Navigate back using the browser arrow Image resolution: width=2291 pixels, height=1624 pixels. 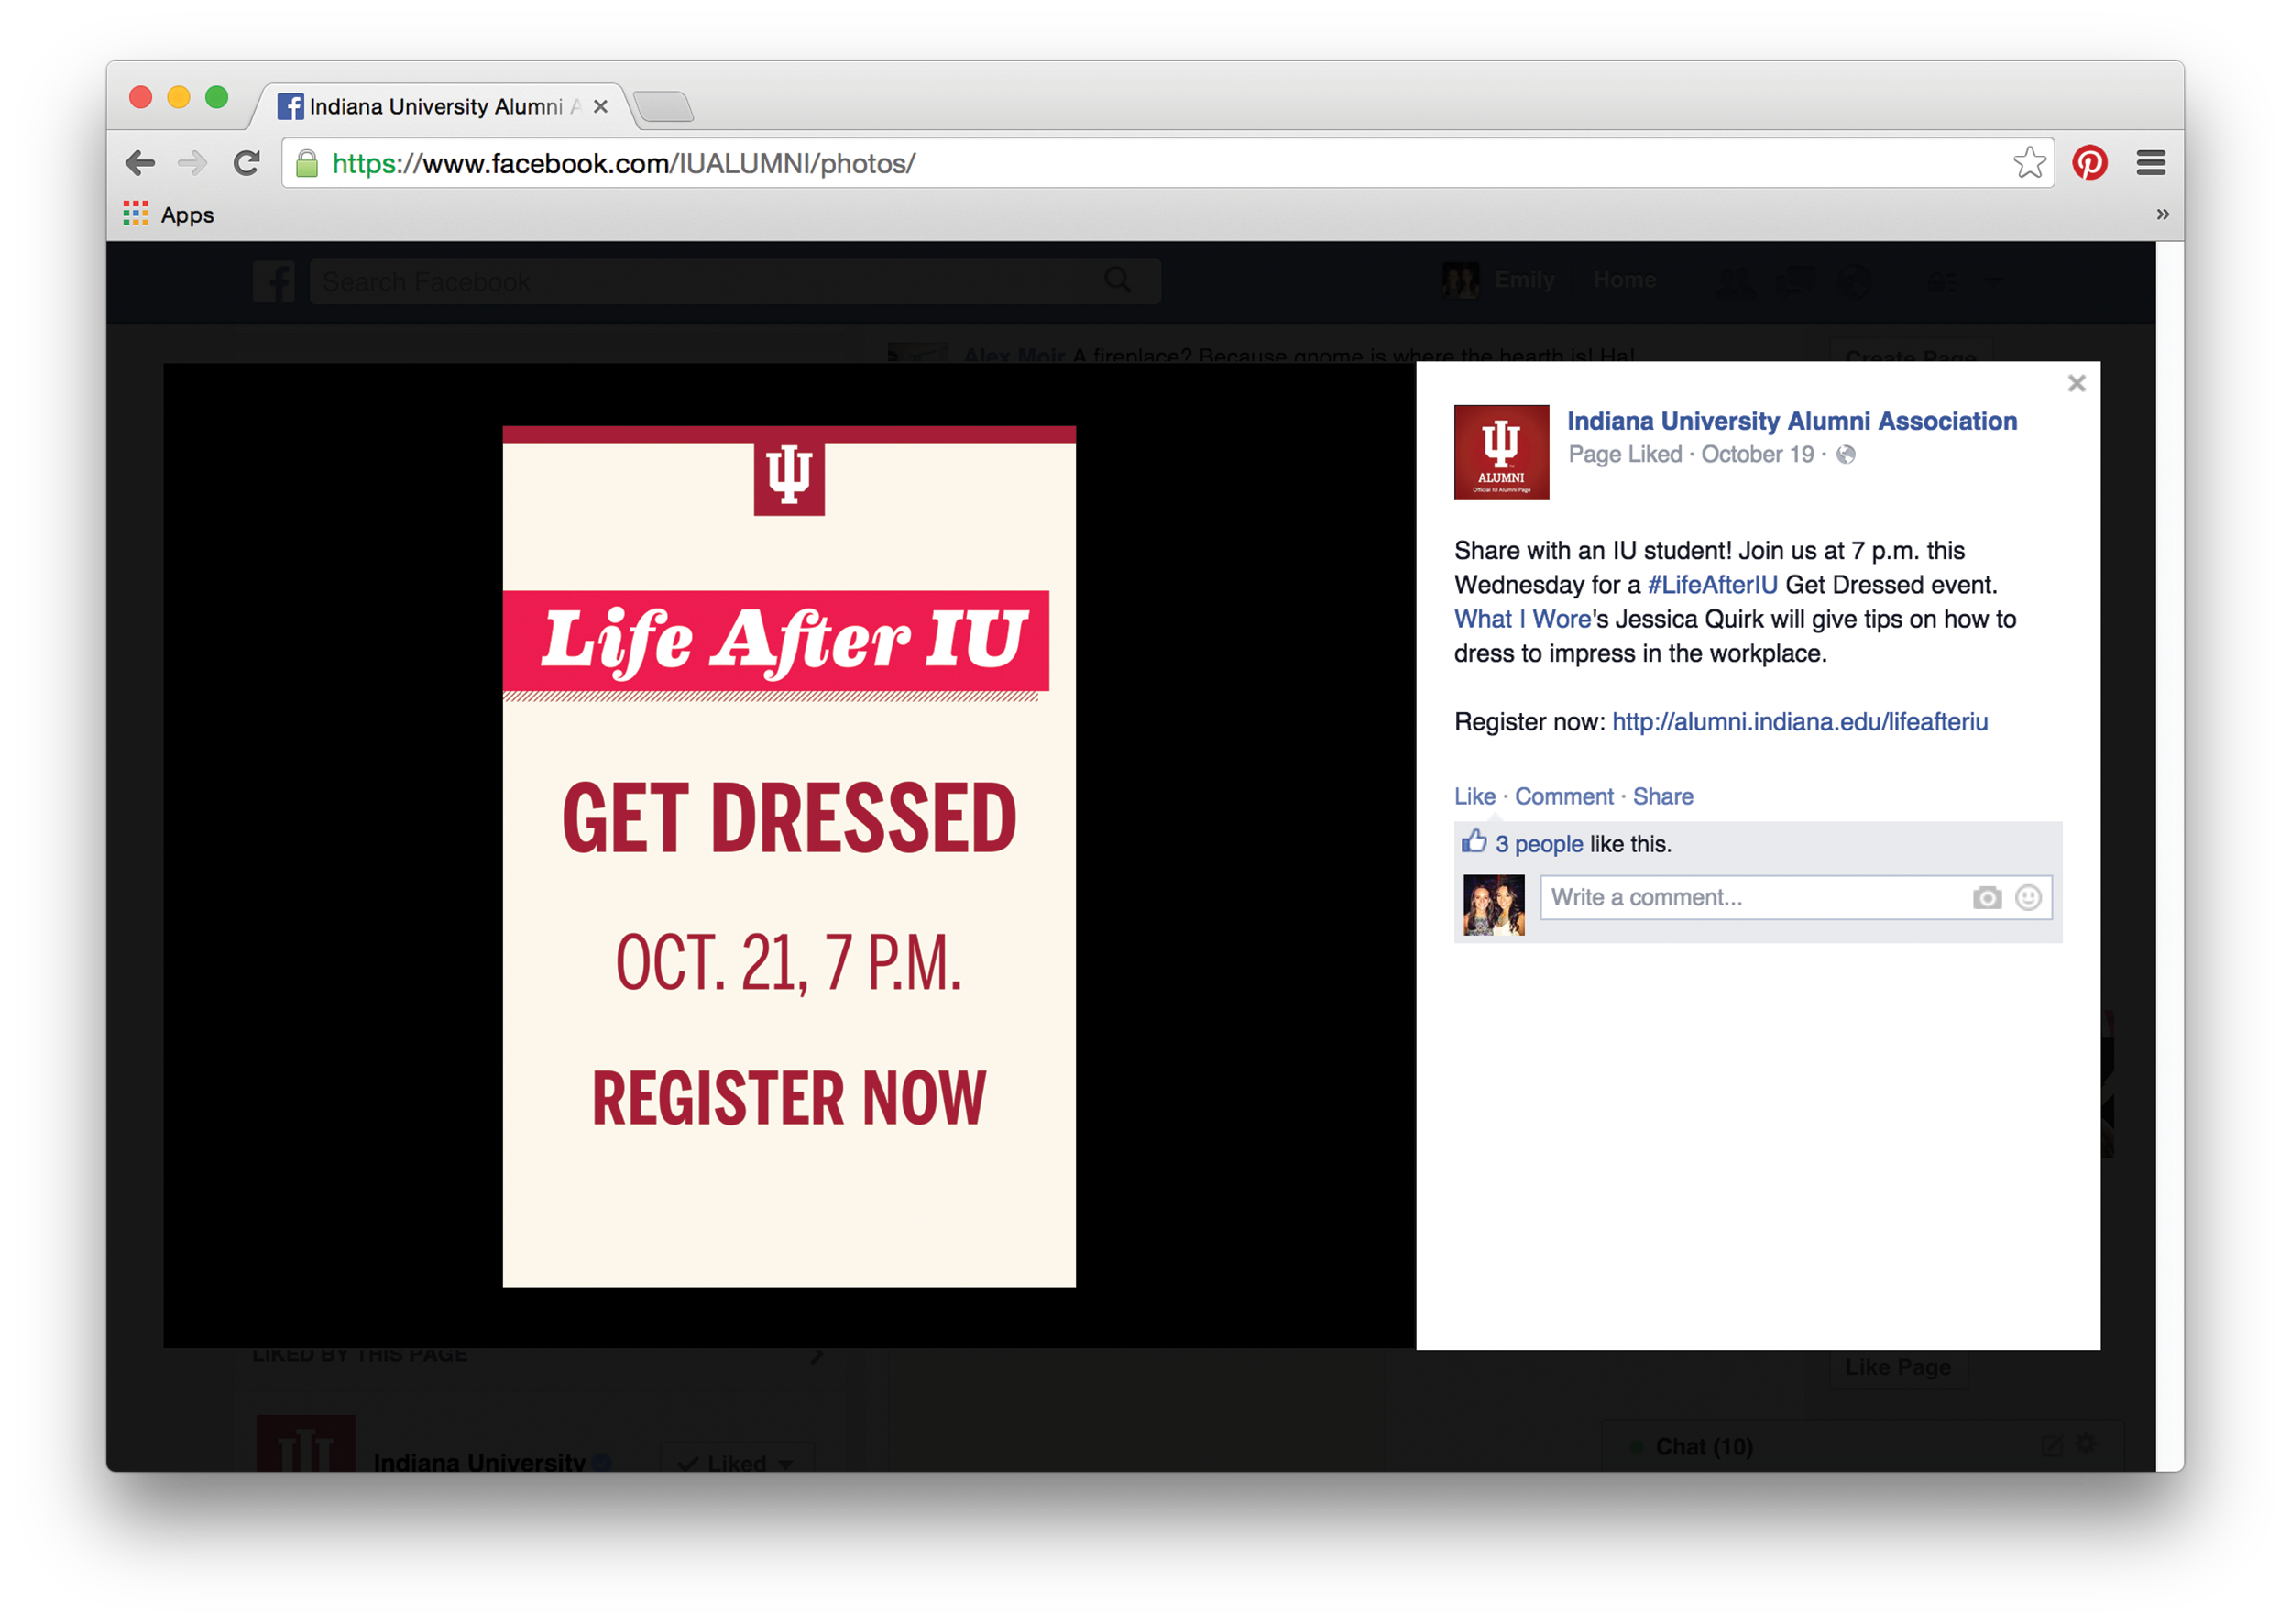[x=139, y=162]
